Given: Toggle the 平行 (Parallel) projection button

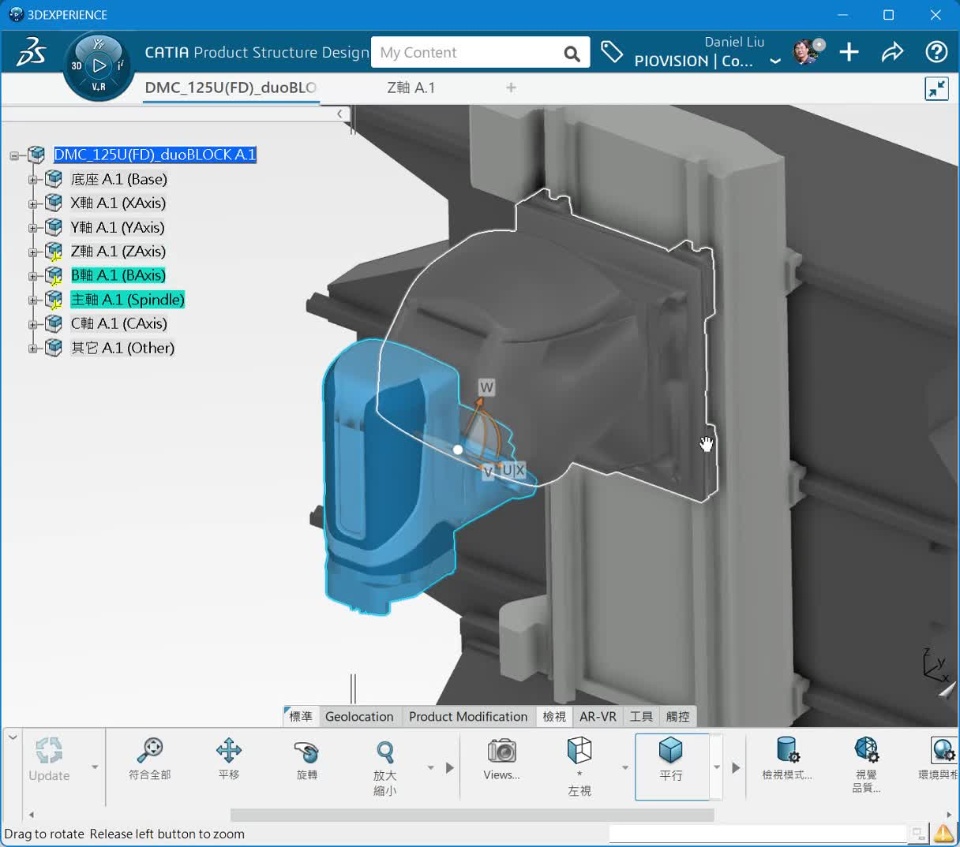Looking at the screenshot, I should click(x=672, y=766).
